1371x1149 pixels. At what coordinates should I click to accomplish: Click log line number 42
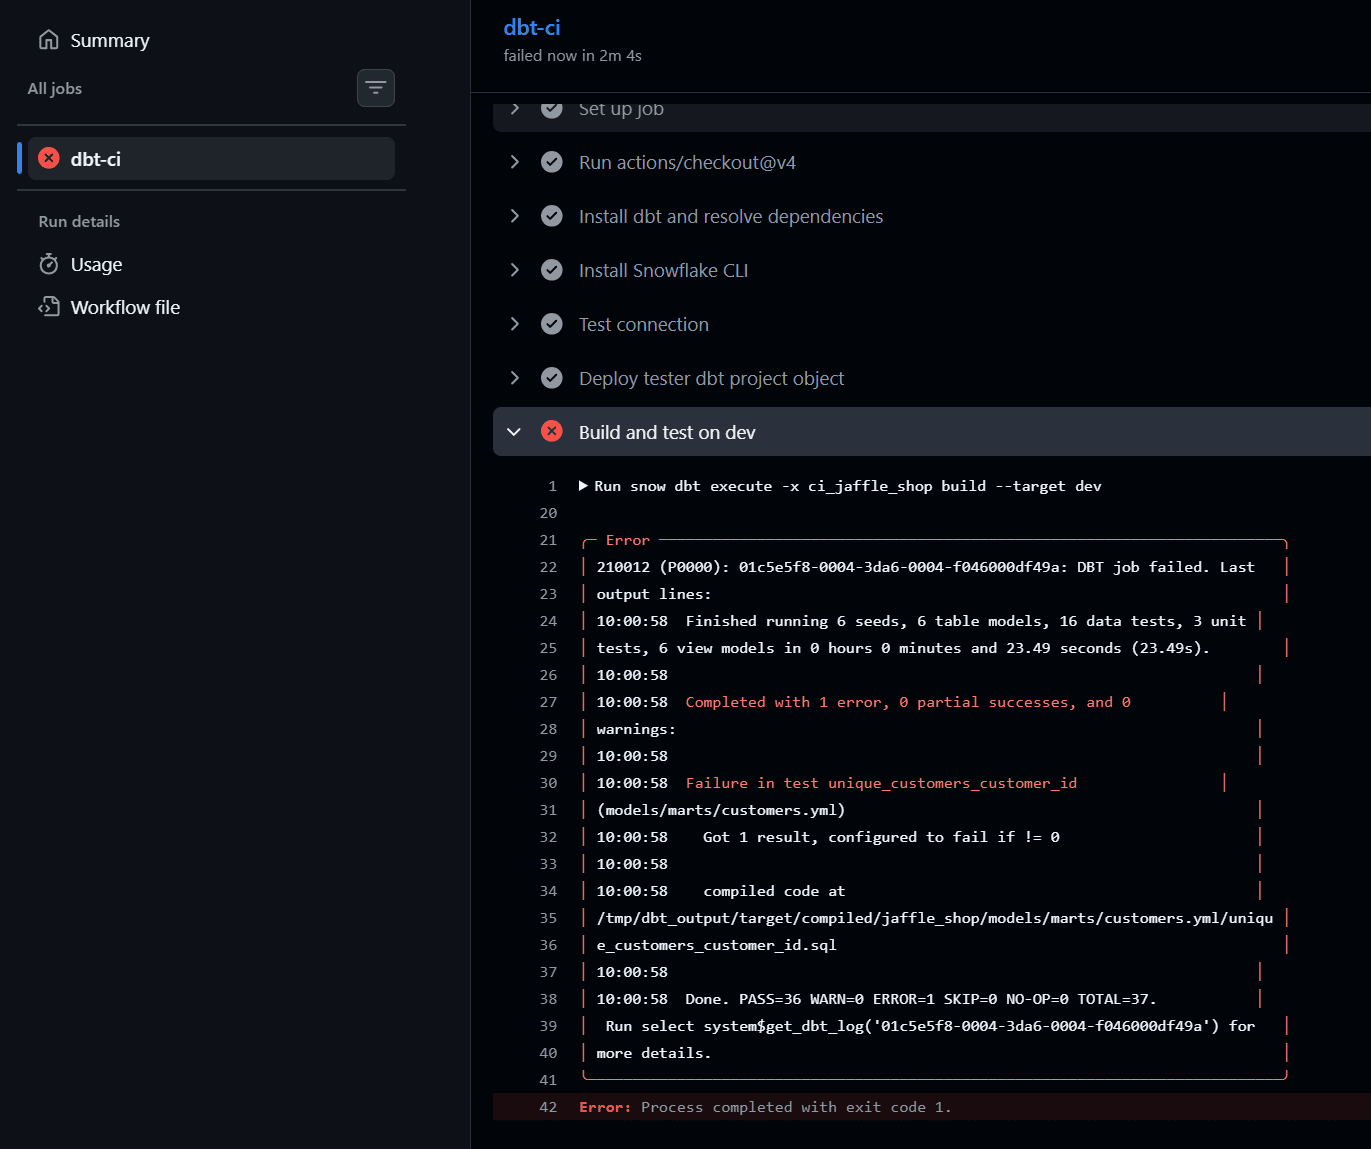click(x=548, y=1107)
